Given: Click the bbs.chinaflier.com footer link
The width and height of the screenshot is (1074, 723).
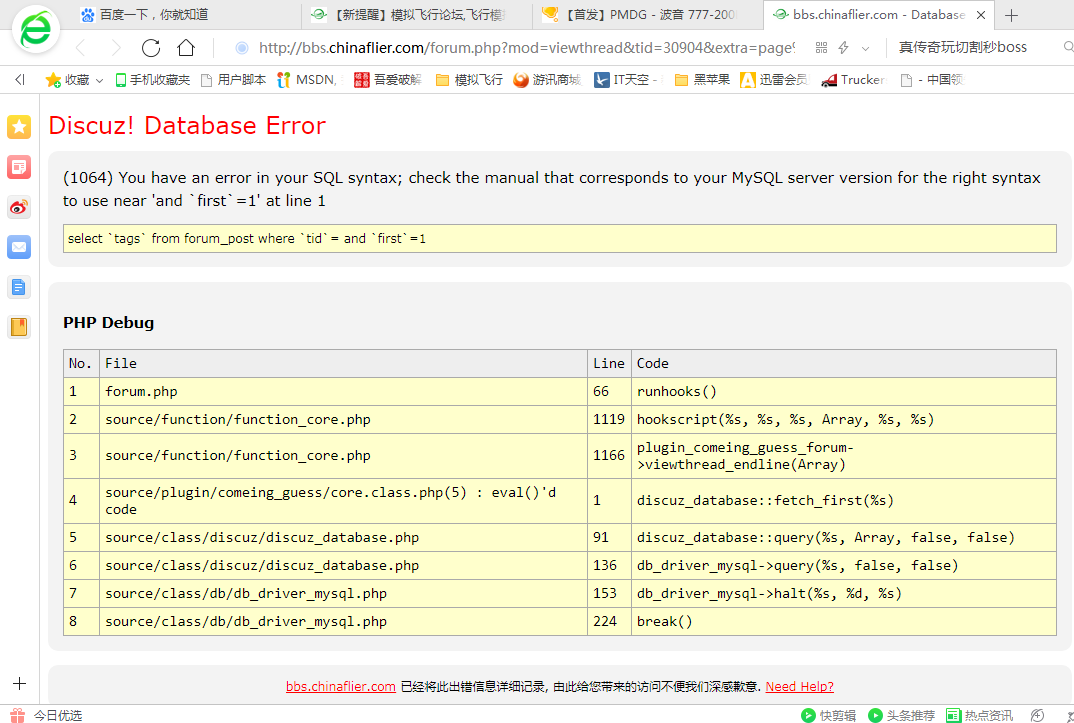Looking at the screenshot, I should [x=340, y=686].
